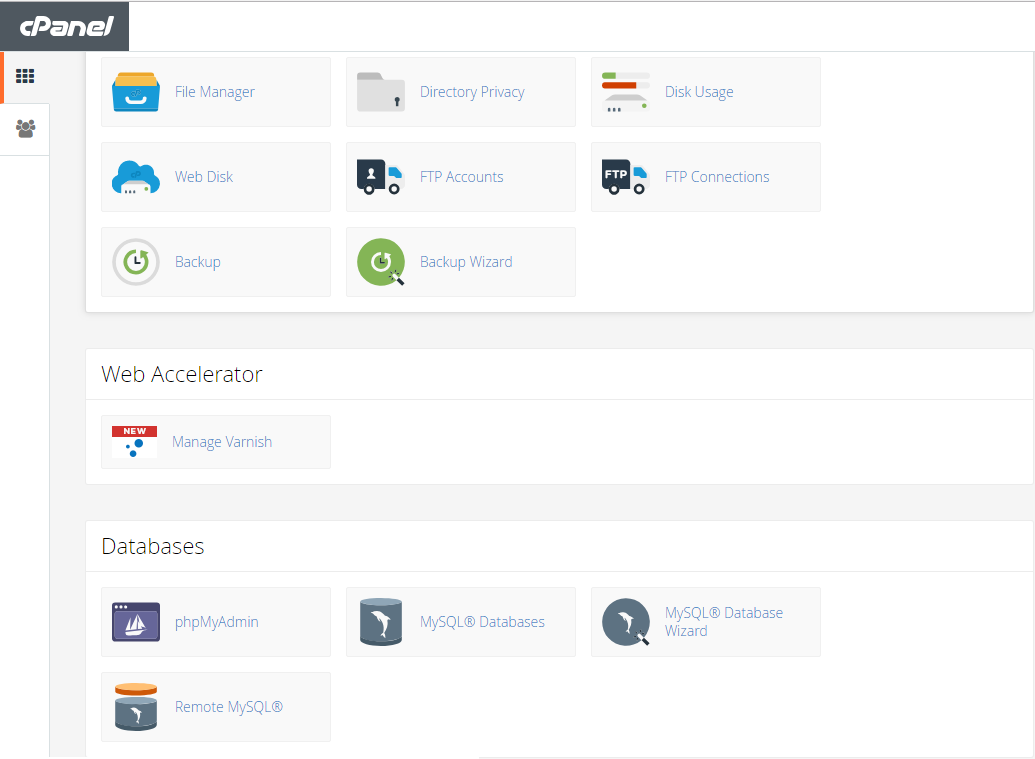
Task: Select the Directory Privacy padlock icon
Action: [380, 91]
